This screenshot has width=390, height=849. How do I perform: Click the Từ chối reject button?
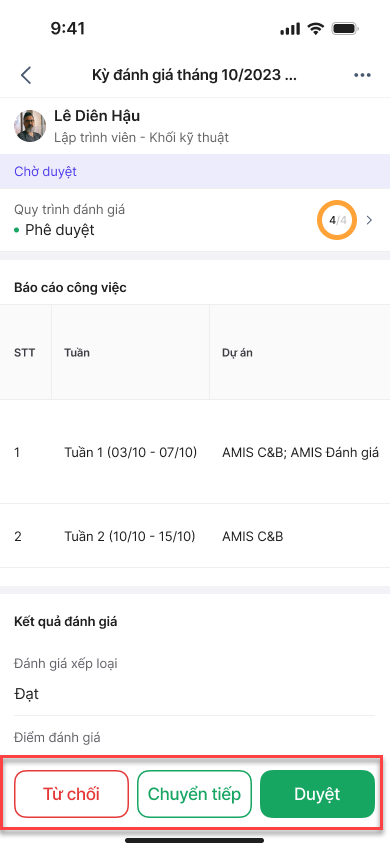[72, 794]
